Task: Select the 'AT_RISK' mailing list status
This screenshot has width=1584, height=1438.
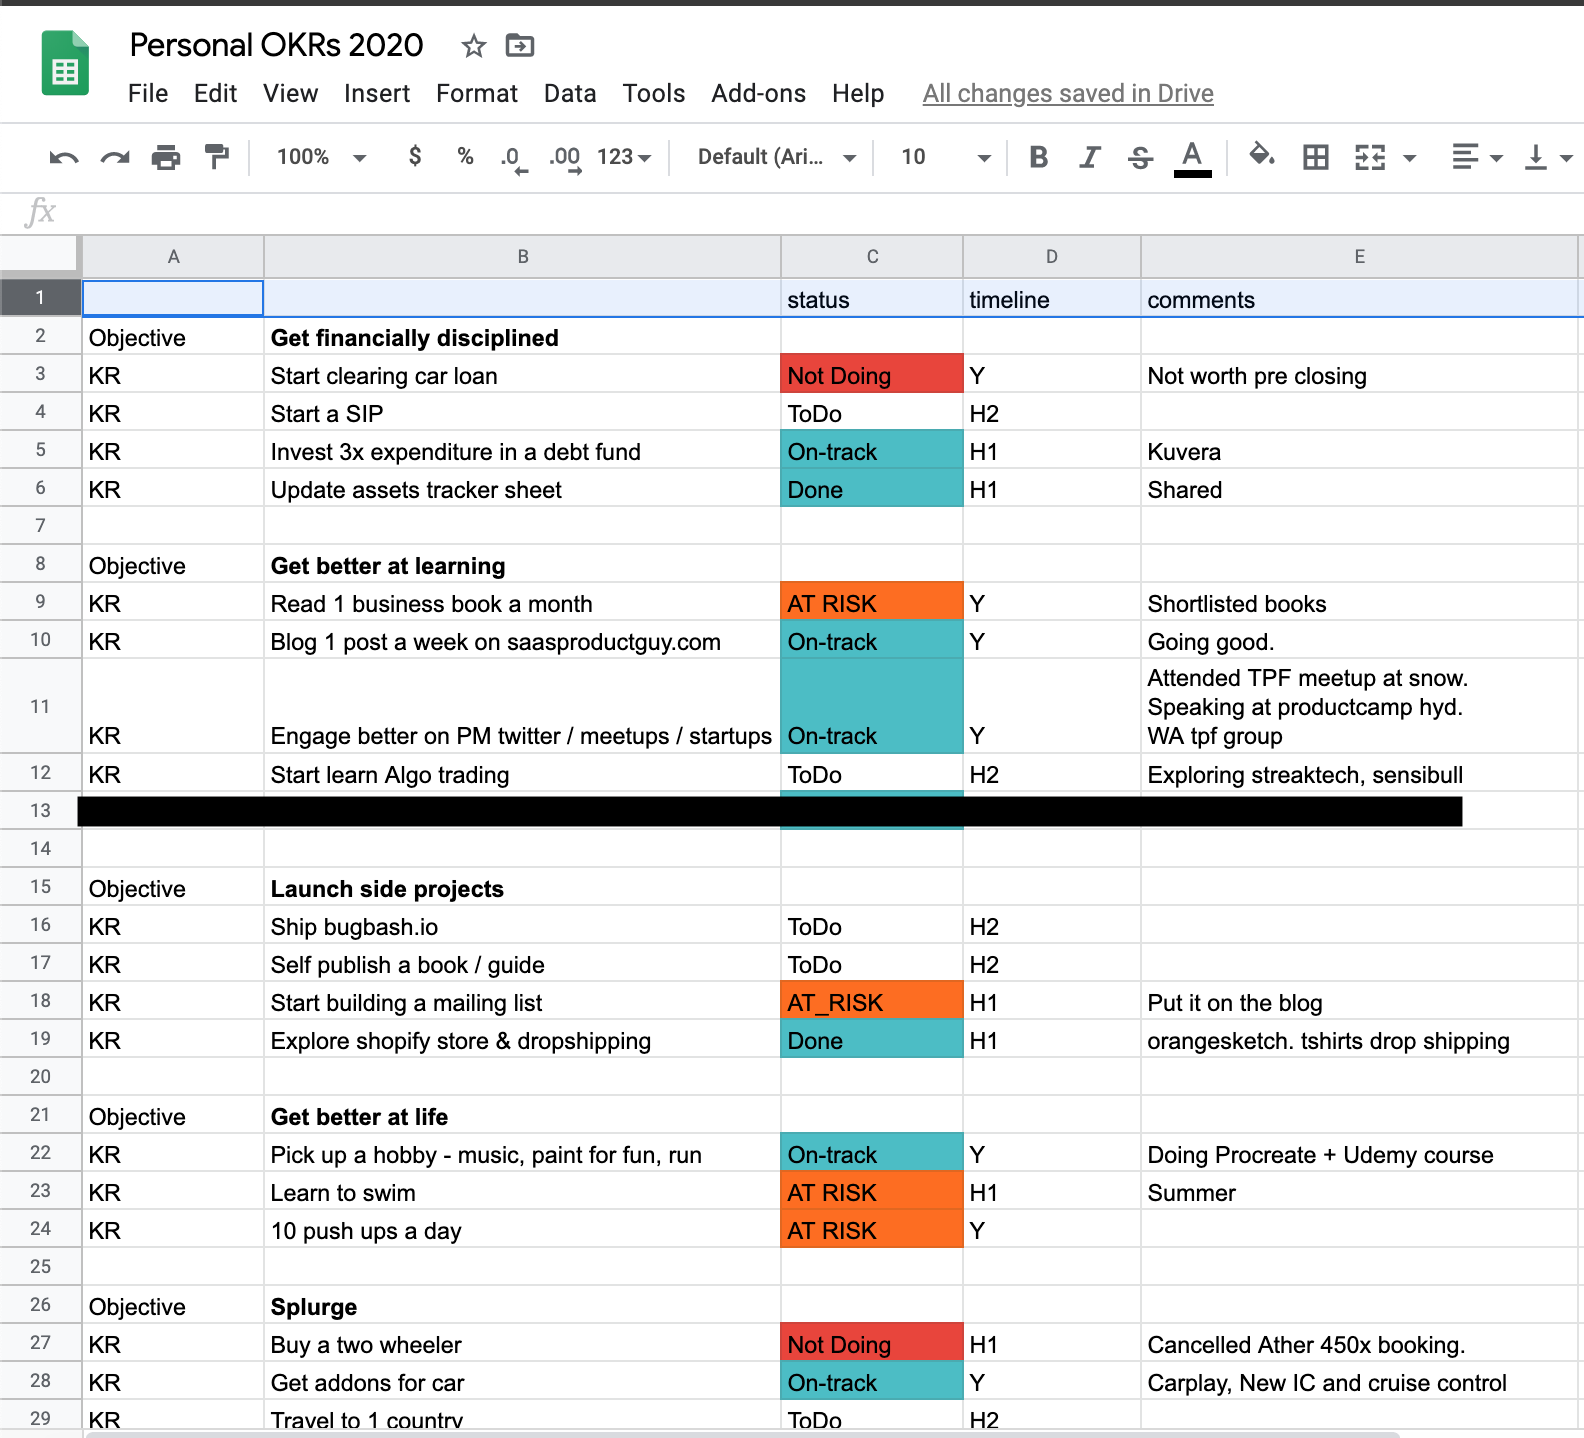Action: point(872,1001)
